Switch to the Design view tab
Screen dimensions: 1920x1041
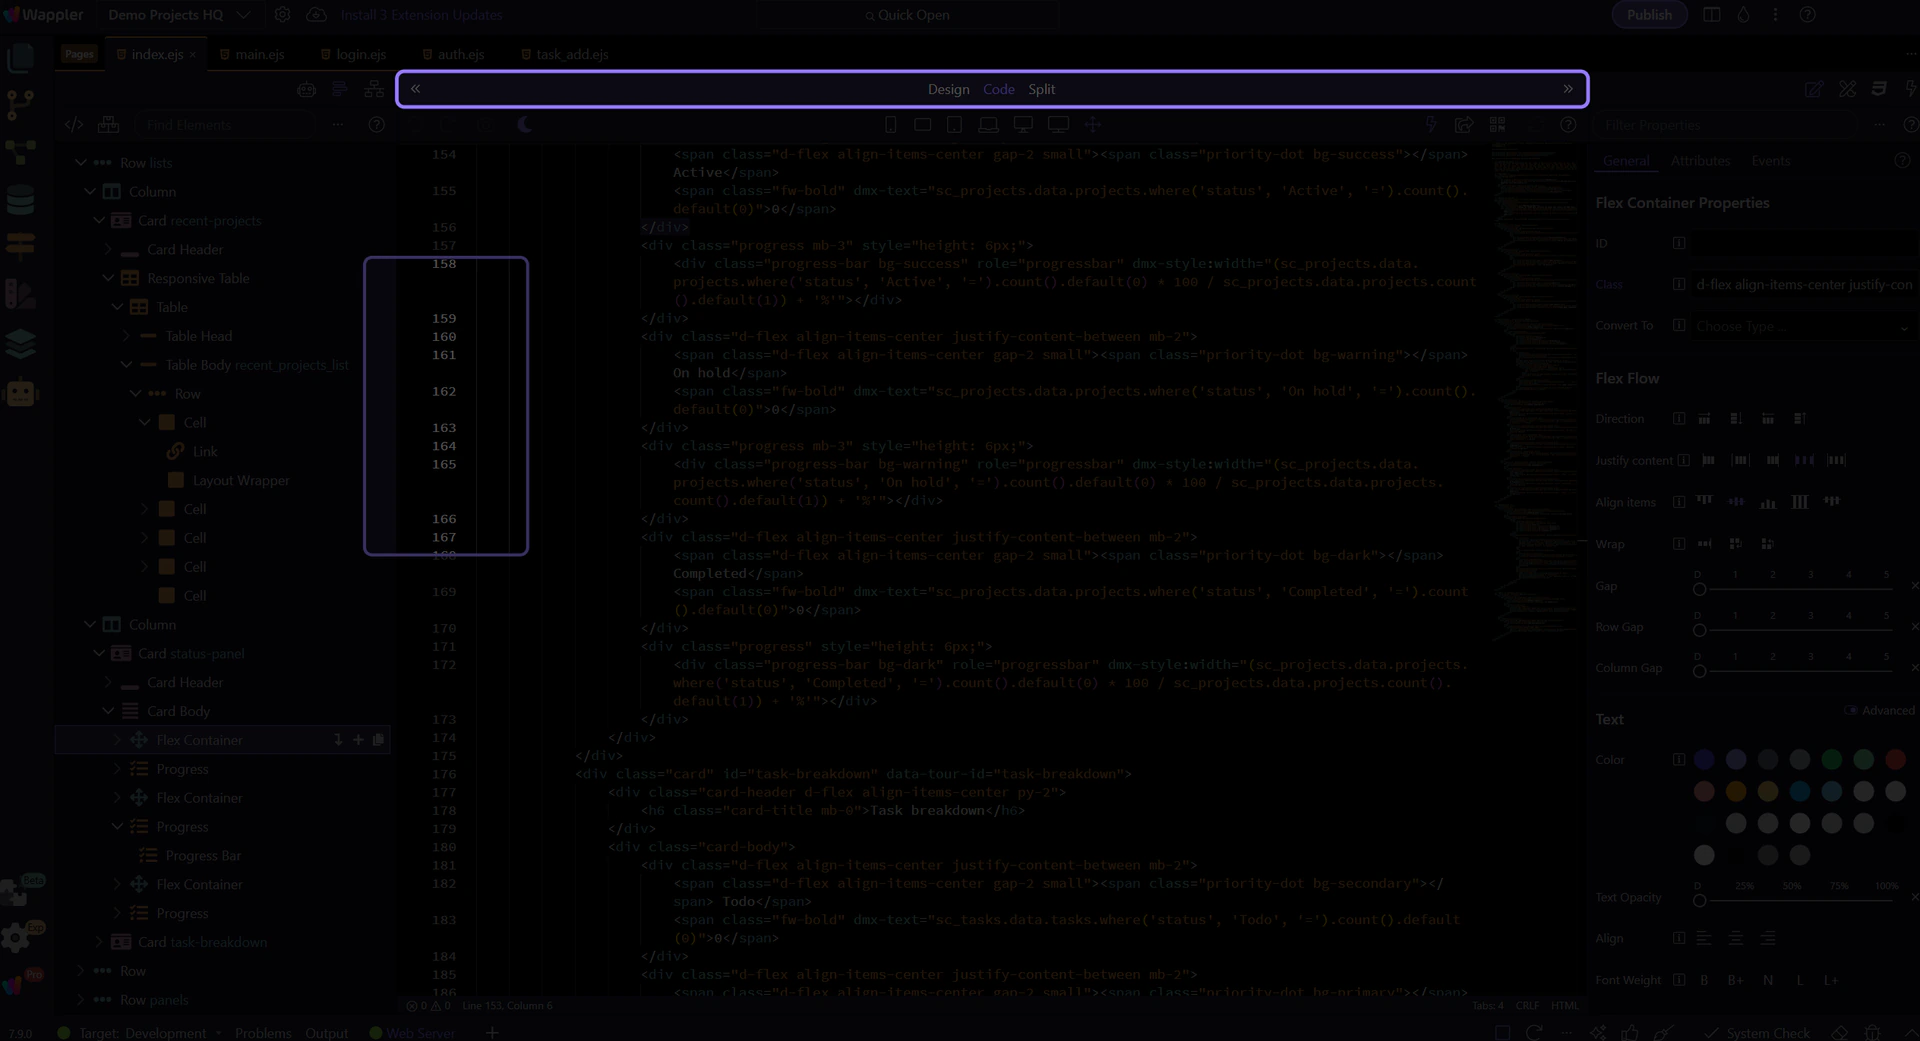(x=948, y=89)
